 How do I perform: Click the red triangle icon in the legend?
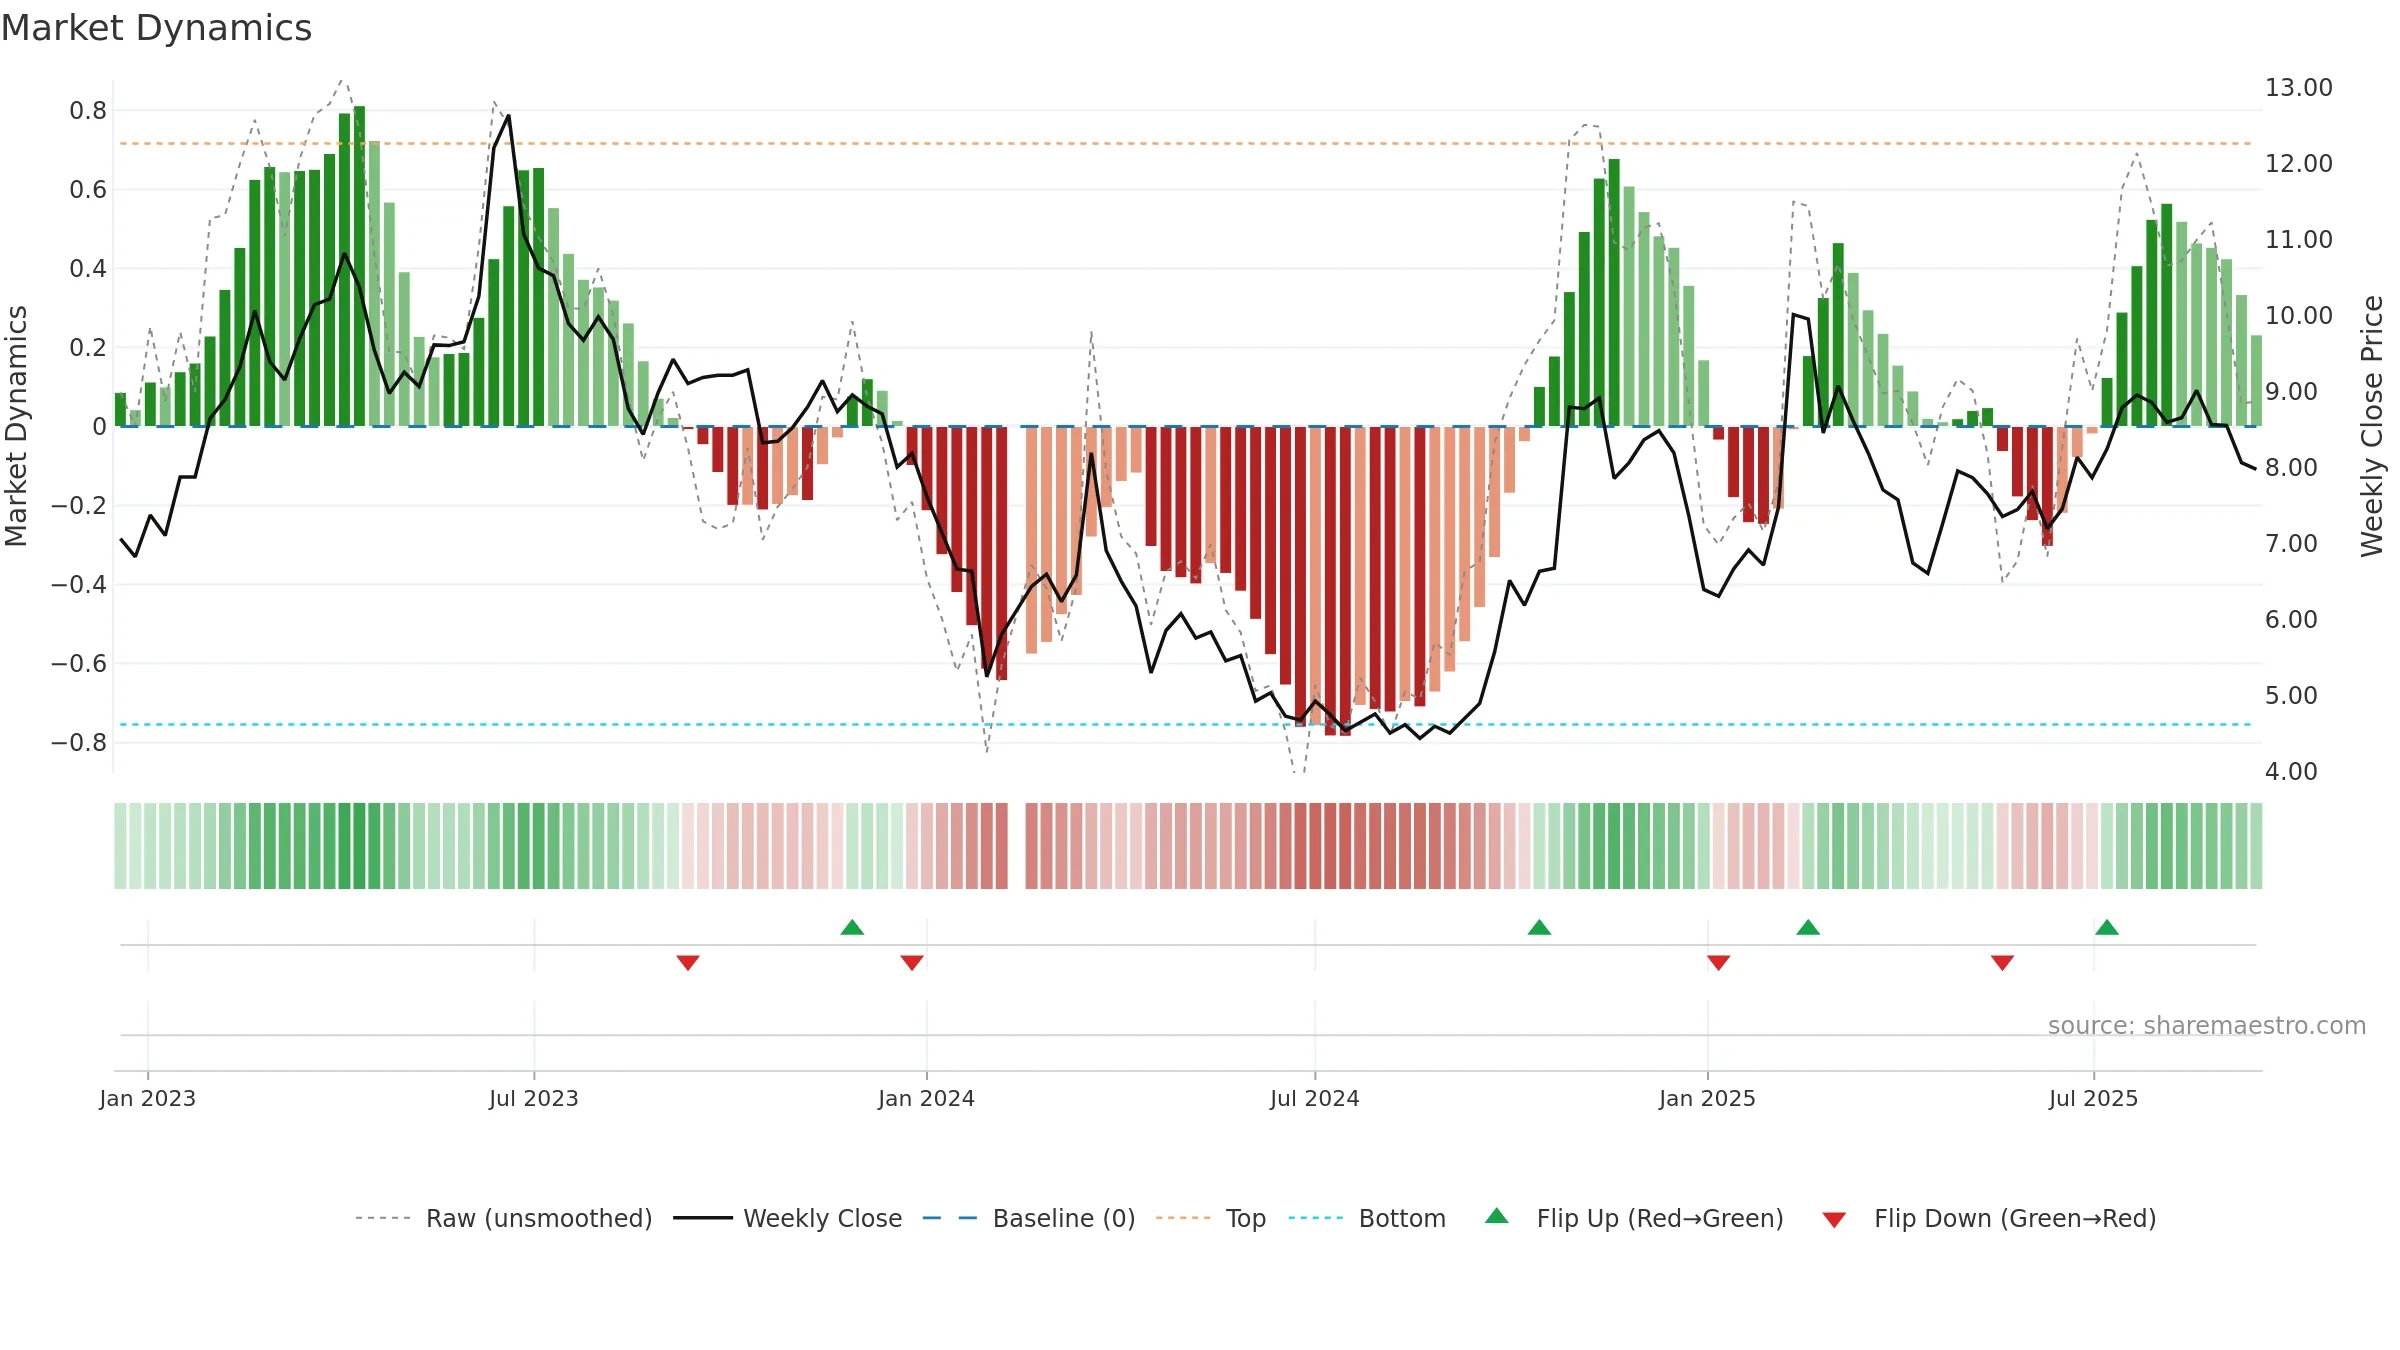tap(1834, 1220)
